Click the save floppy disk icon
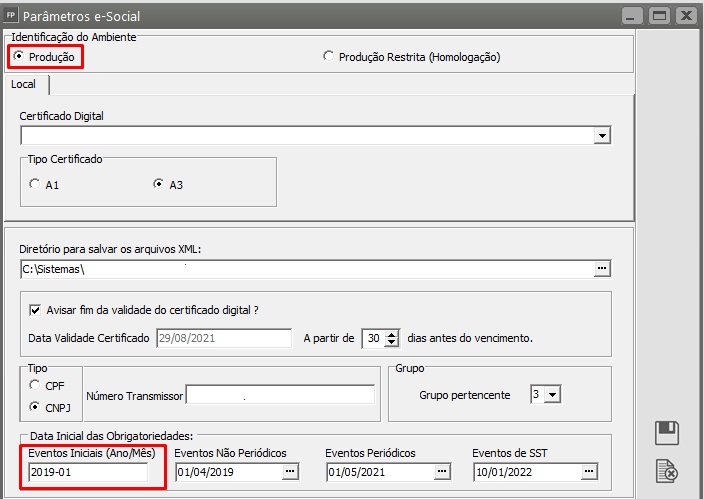The image size is (704, 499). [667, 433]
